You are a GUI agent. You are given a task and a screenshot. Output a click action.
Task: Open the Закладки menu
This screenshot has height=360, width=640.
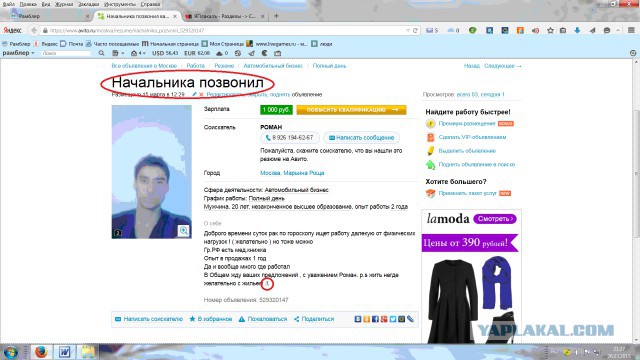point(89,4)
